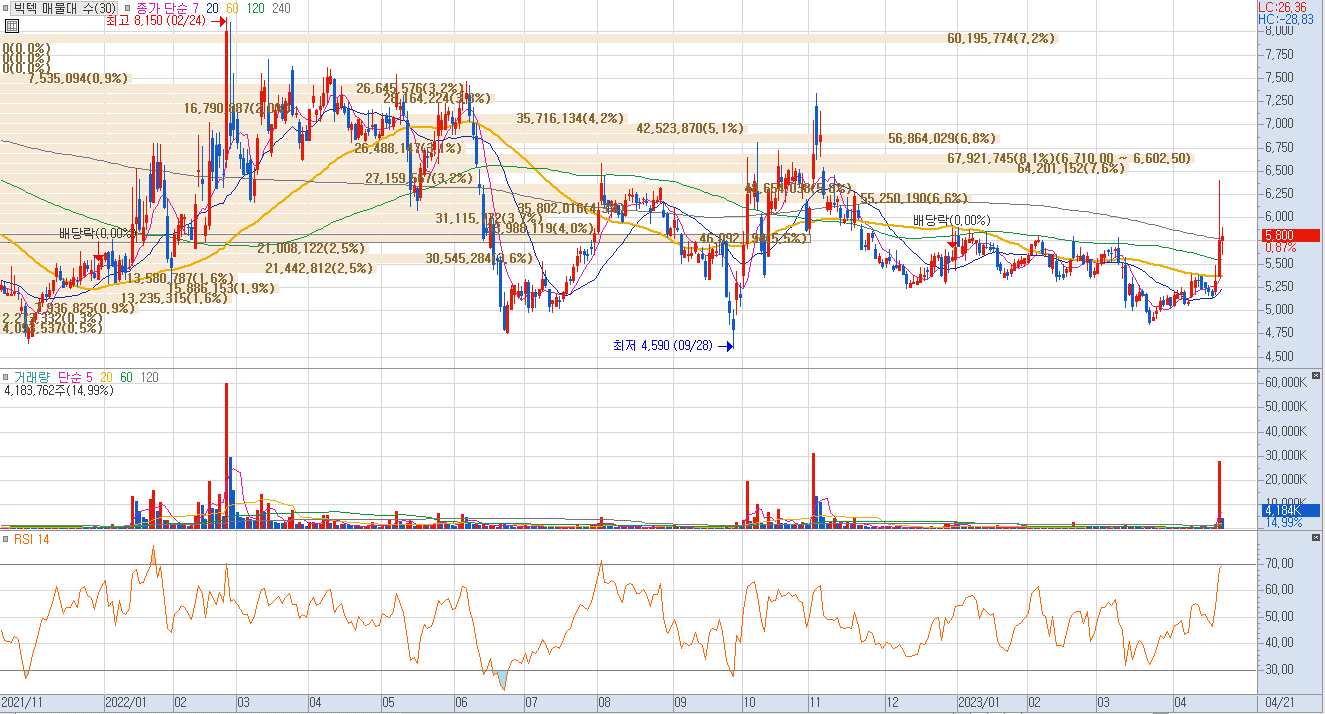
Task: Toggle the square marker beside RSI 14
Action: (6, 540)
